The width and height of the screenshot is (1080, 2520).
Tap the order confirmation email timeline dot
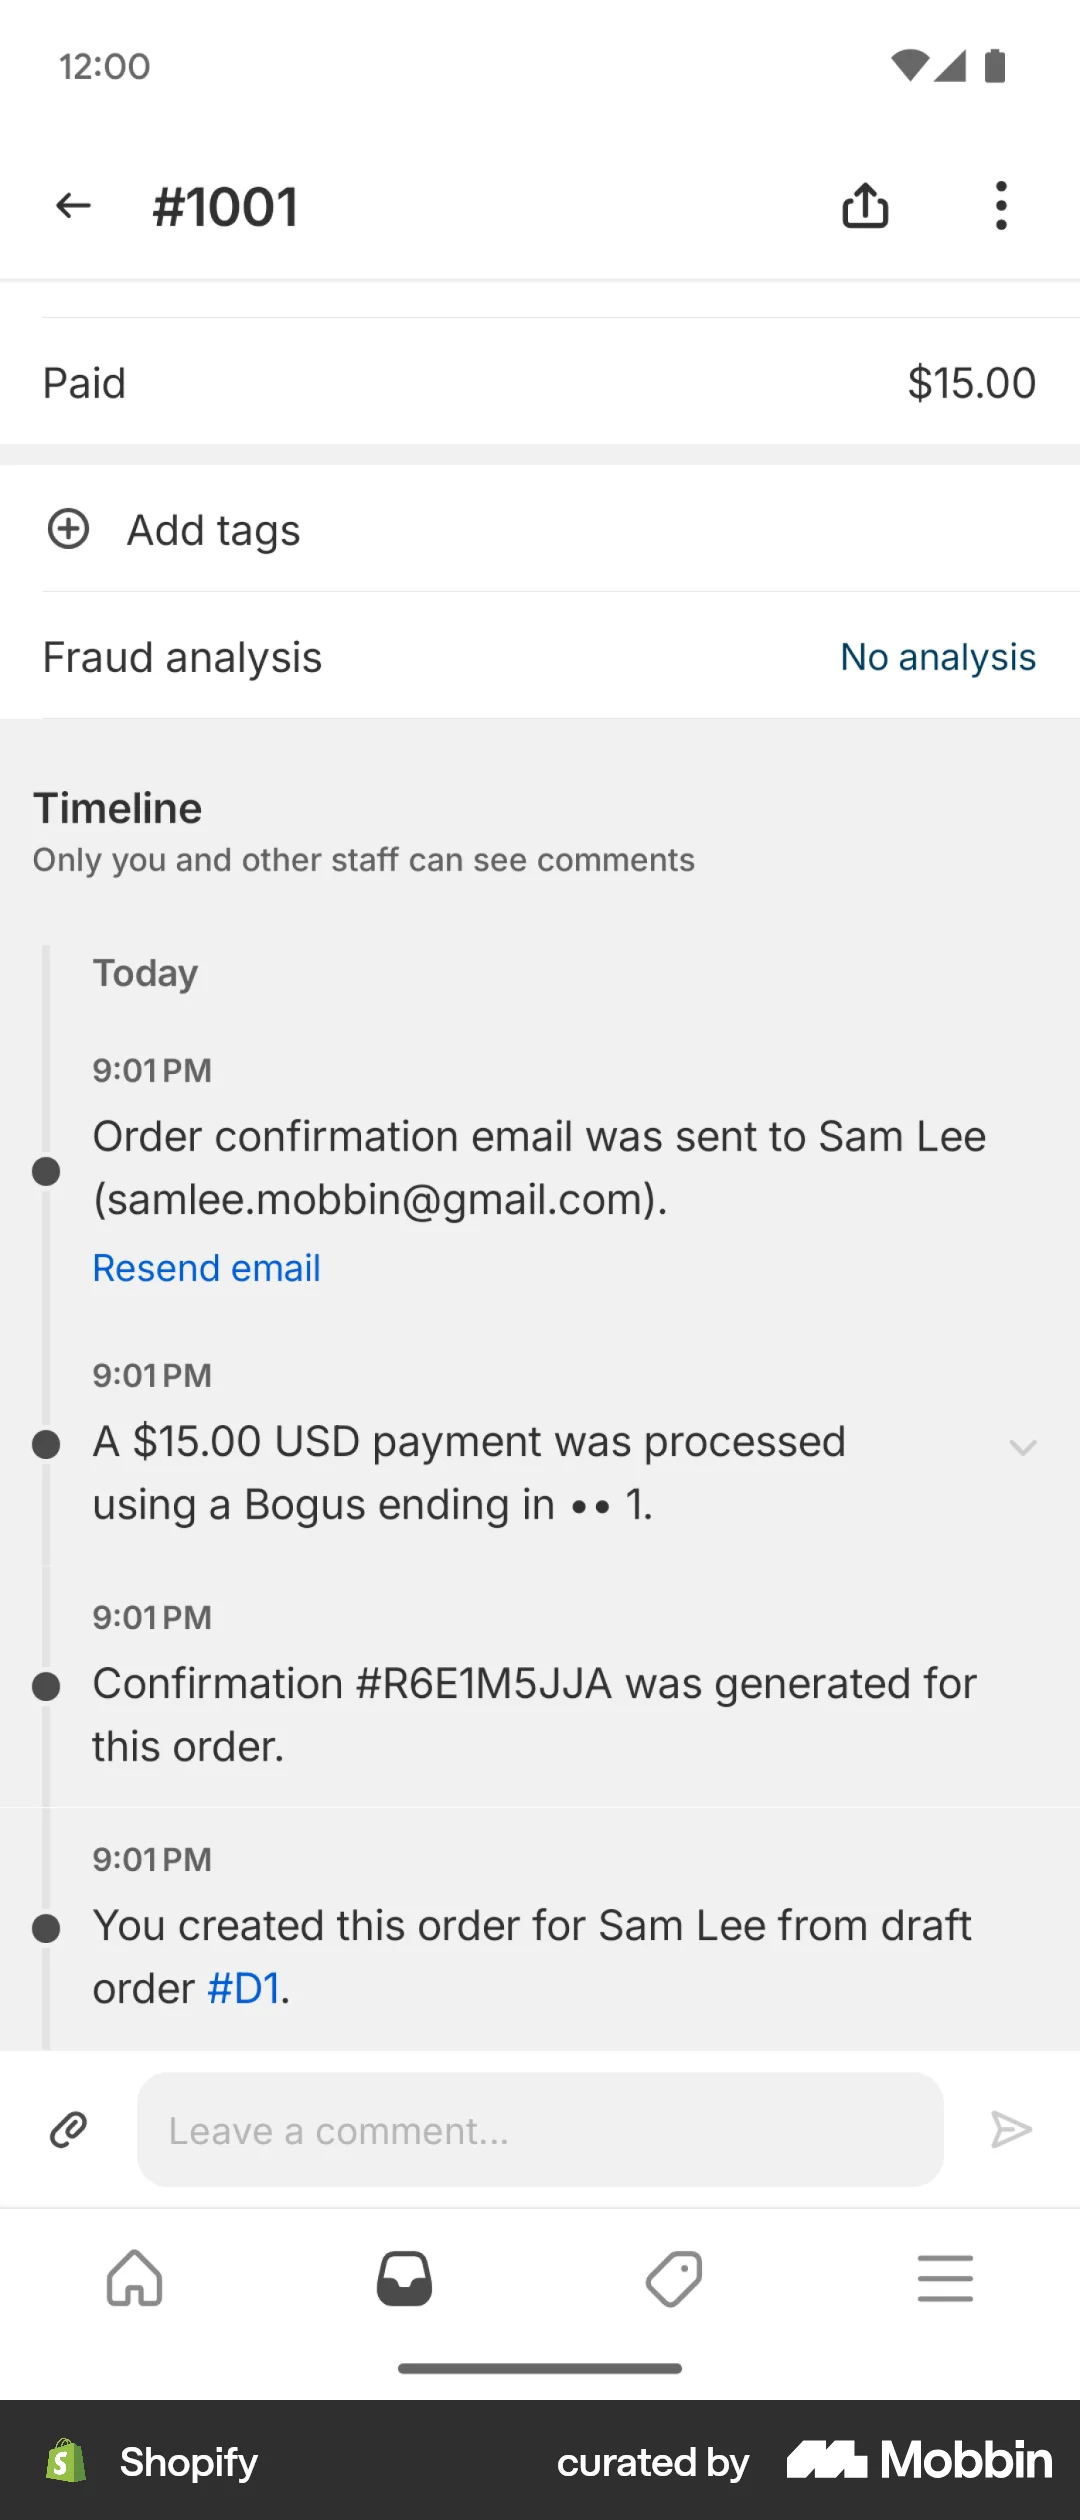pos(46,1171)
